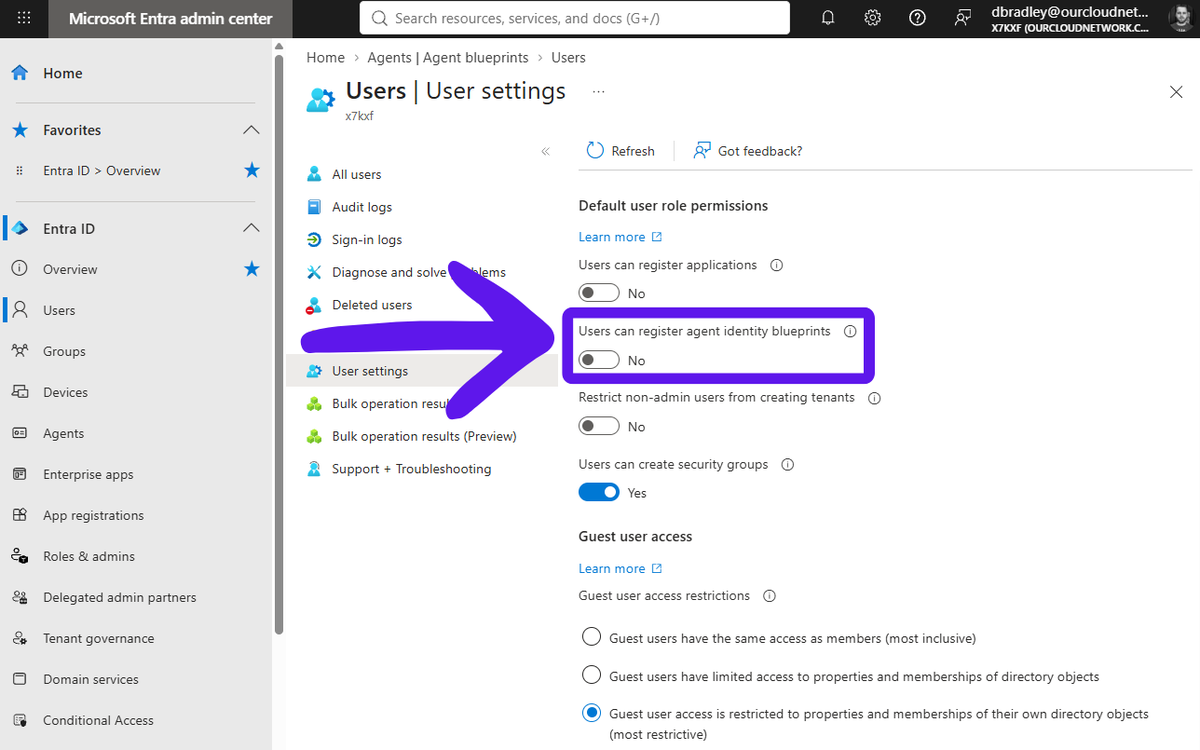This screenshot has height=750, width=1200.
Task: Toggle Users can register agent identity blueprints
Action: coord(599,360)
